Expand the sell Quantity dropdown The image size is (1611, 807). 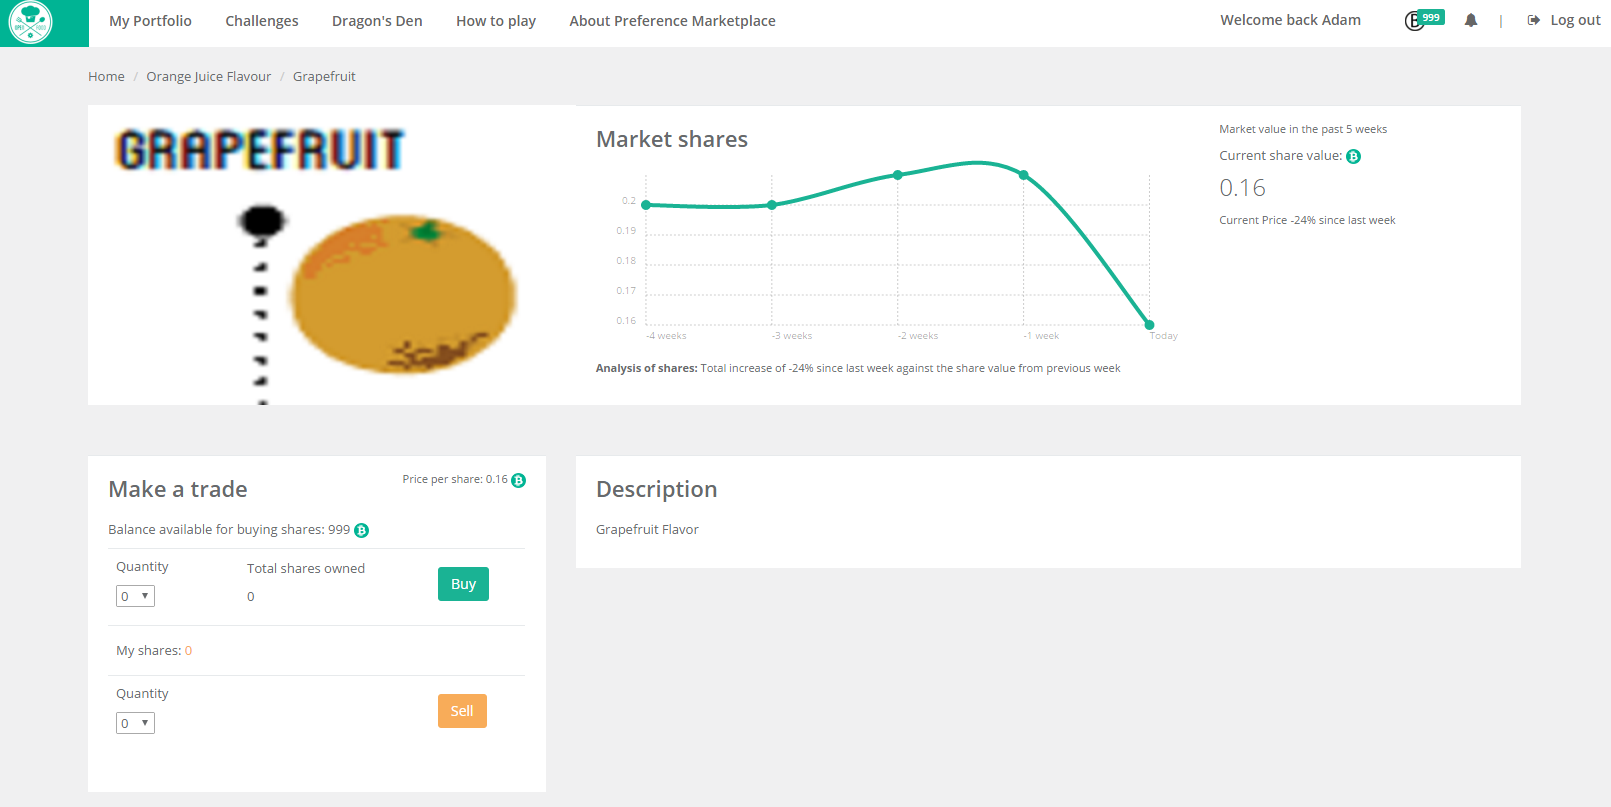[x=135, y=723]
